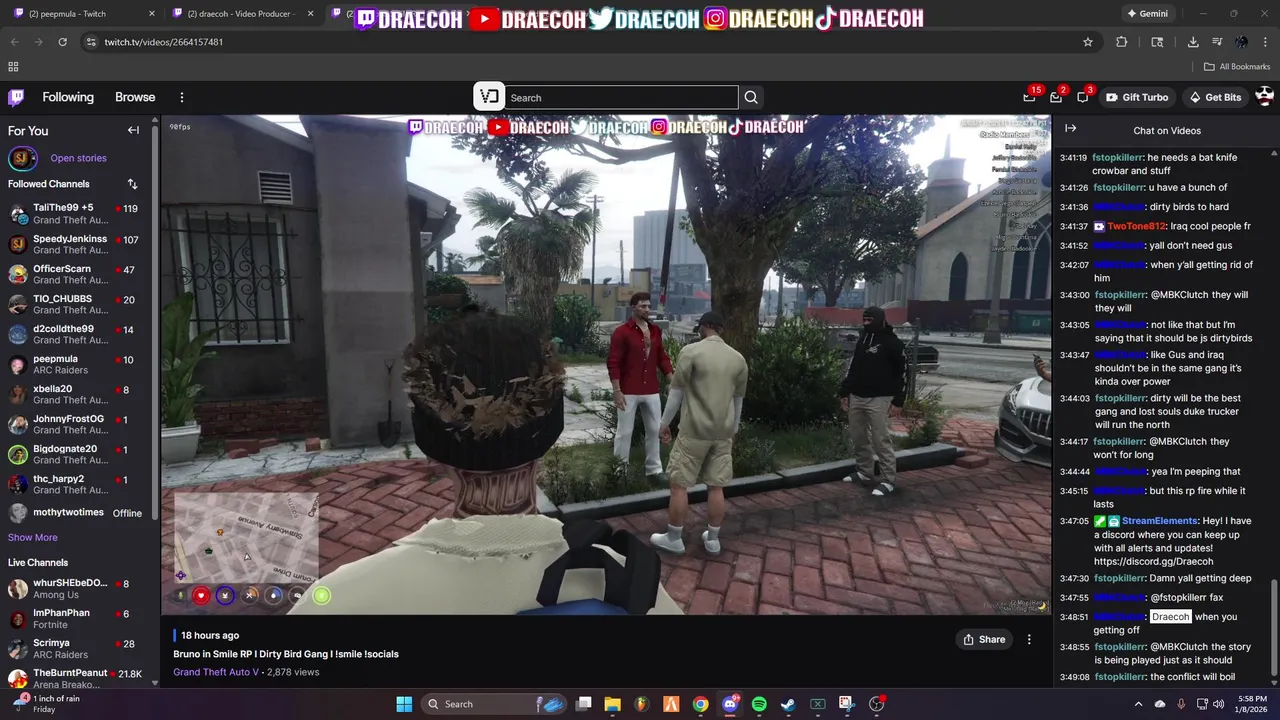Open the TallThe99 +5 channel
The height and width of the screenshot is (720, 1280).
tap(76, 214)
